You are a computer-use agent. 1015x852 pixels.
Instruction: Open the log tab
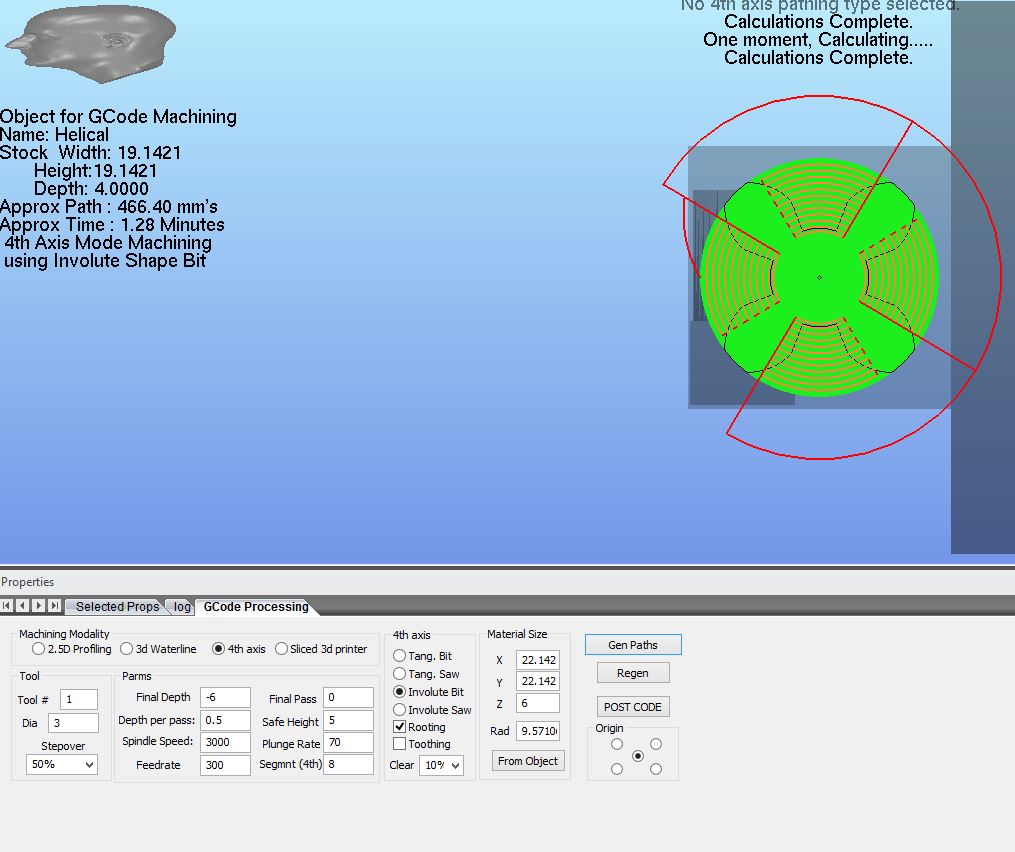pos(182,607)
